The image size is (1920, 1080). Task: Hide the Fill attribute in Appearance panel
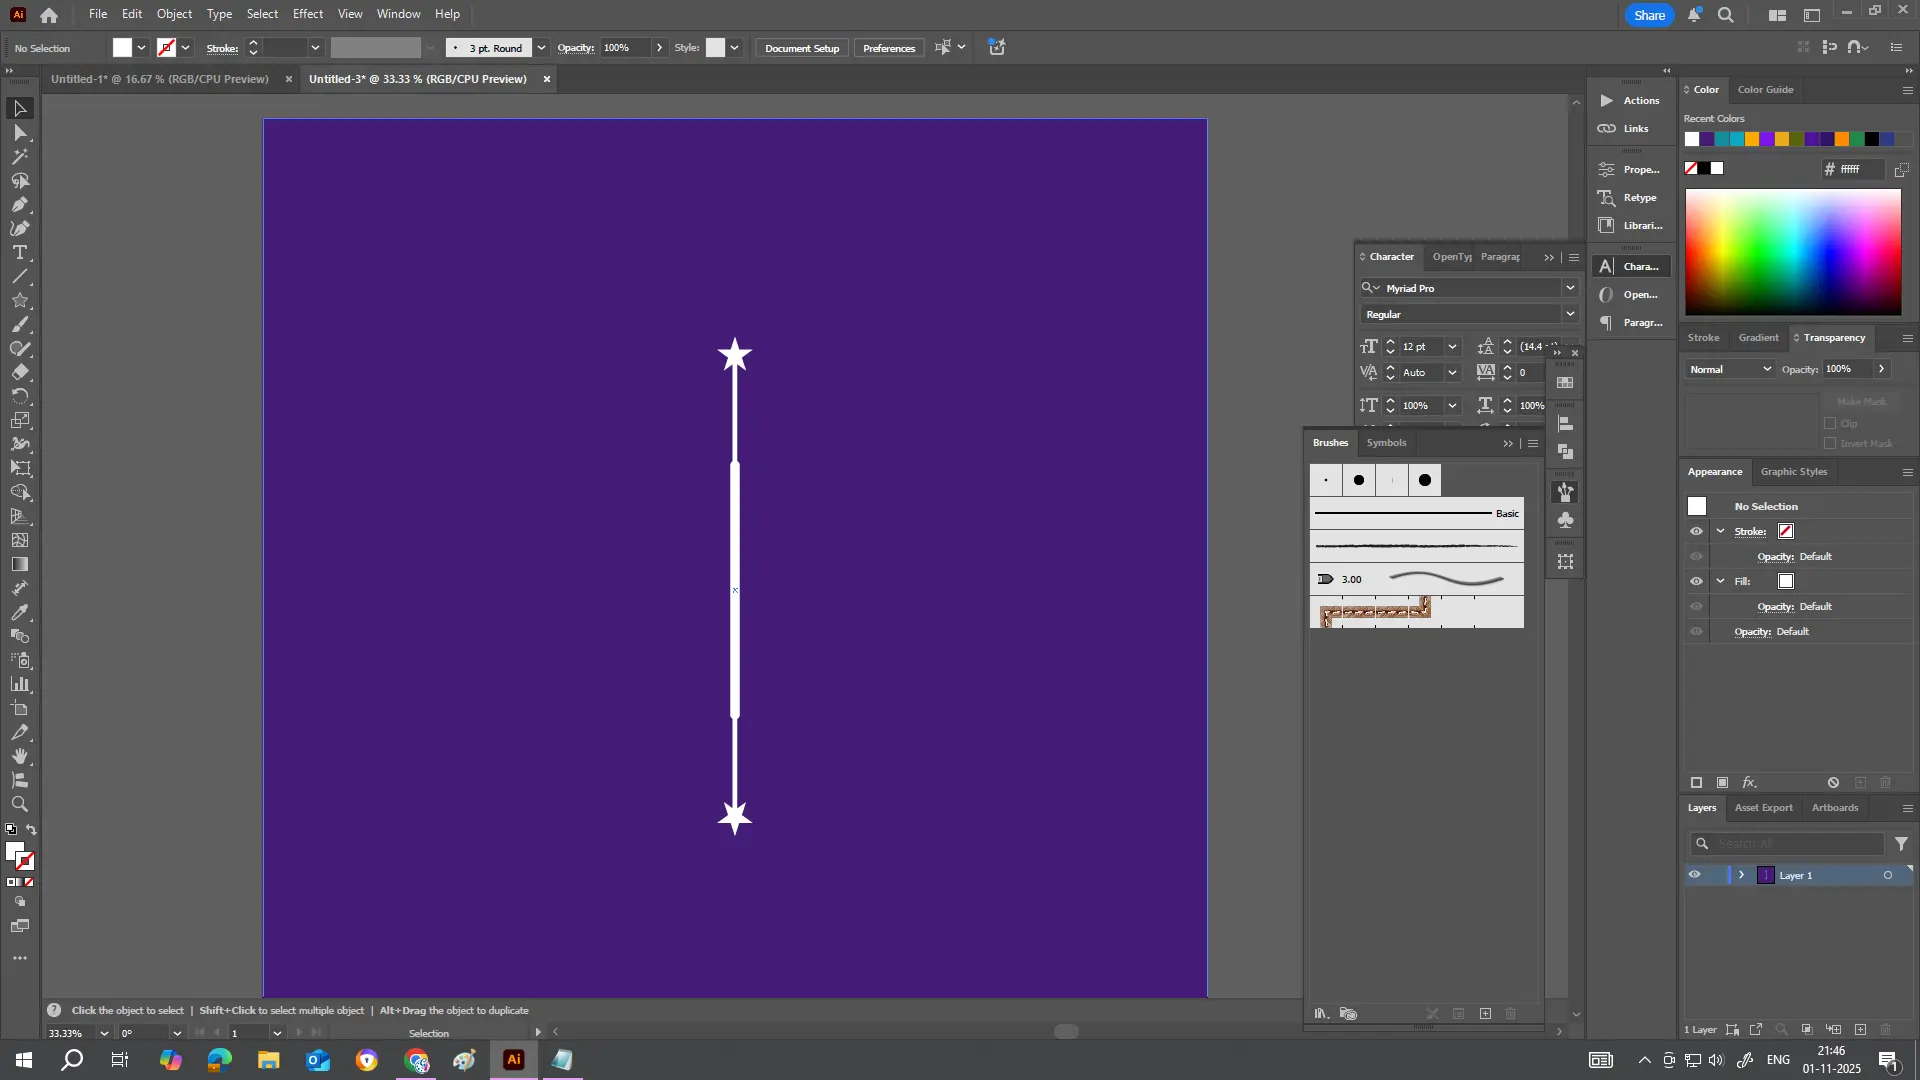(x=1697, y=581)
